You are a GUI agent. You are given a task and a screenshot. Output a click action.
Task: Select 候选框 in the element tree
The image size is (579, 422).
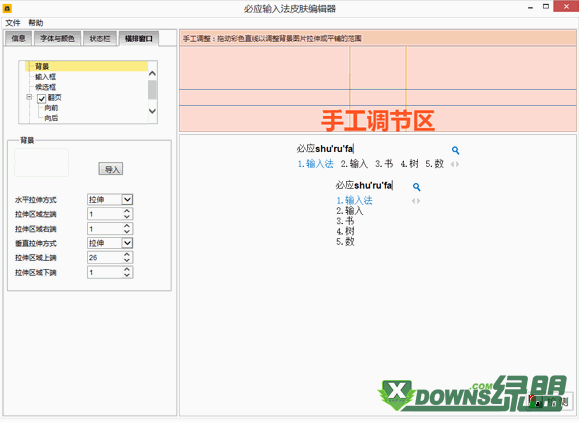coord(45,87)
